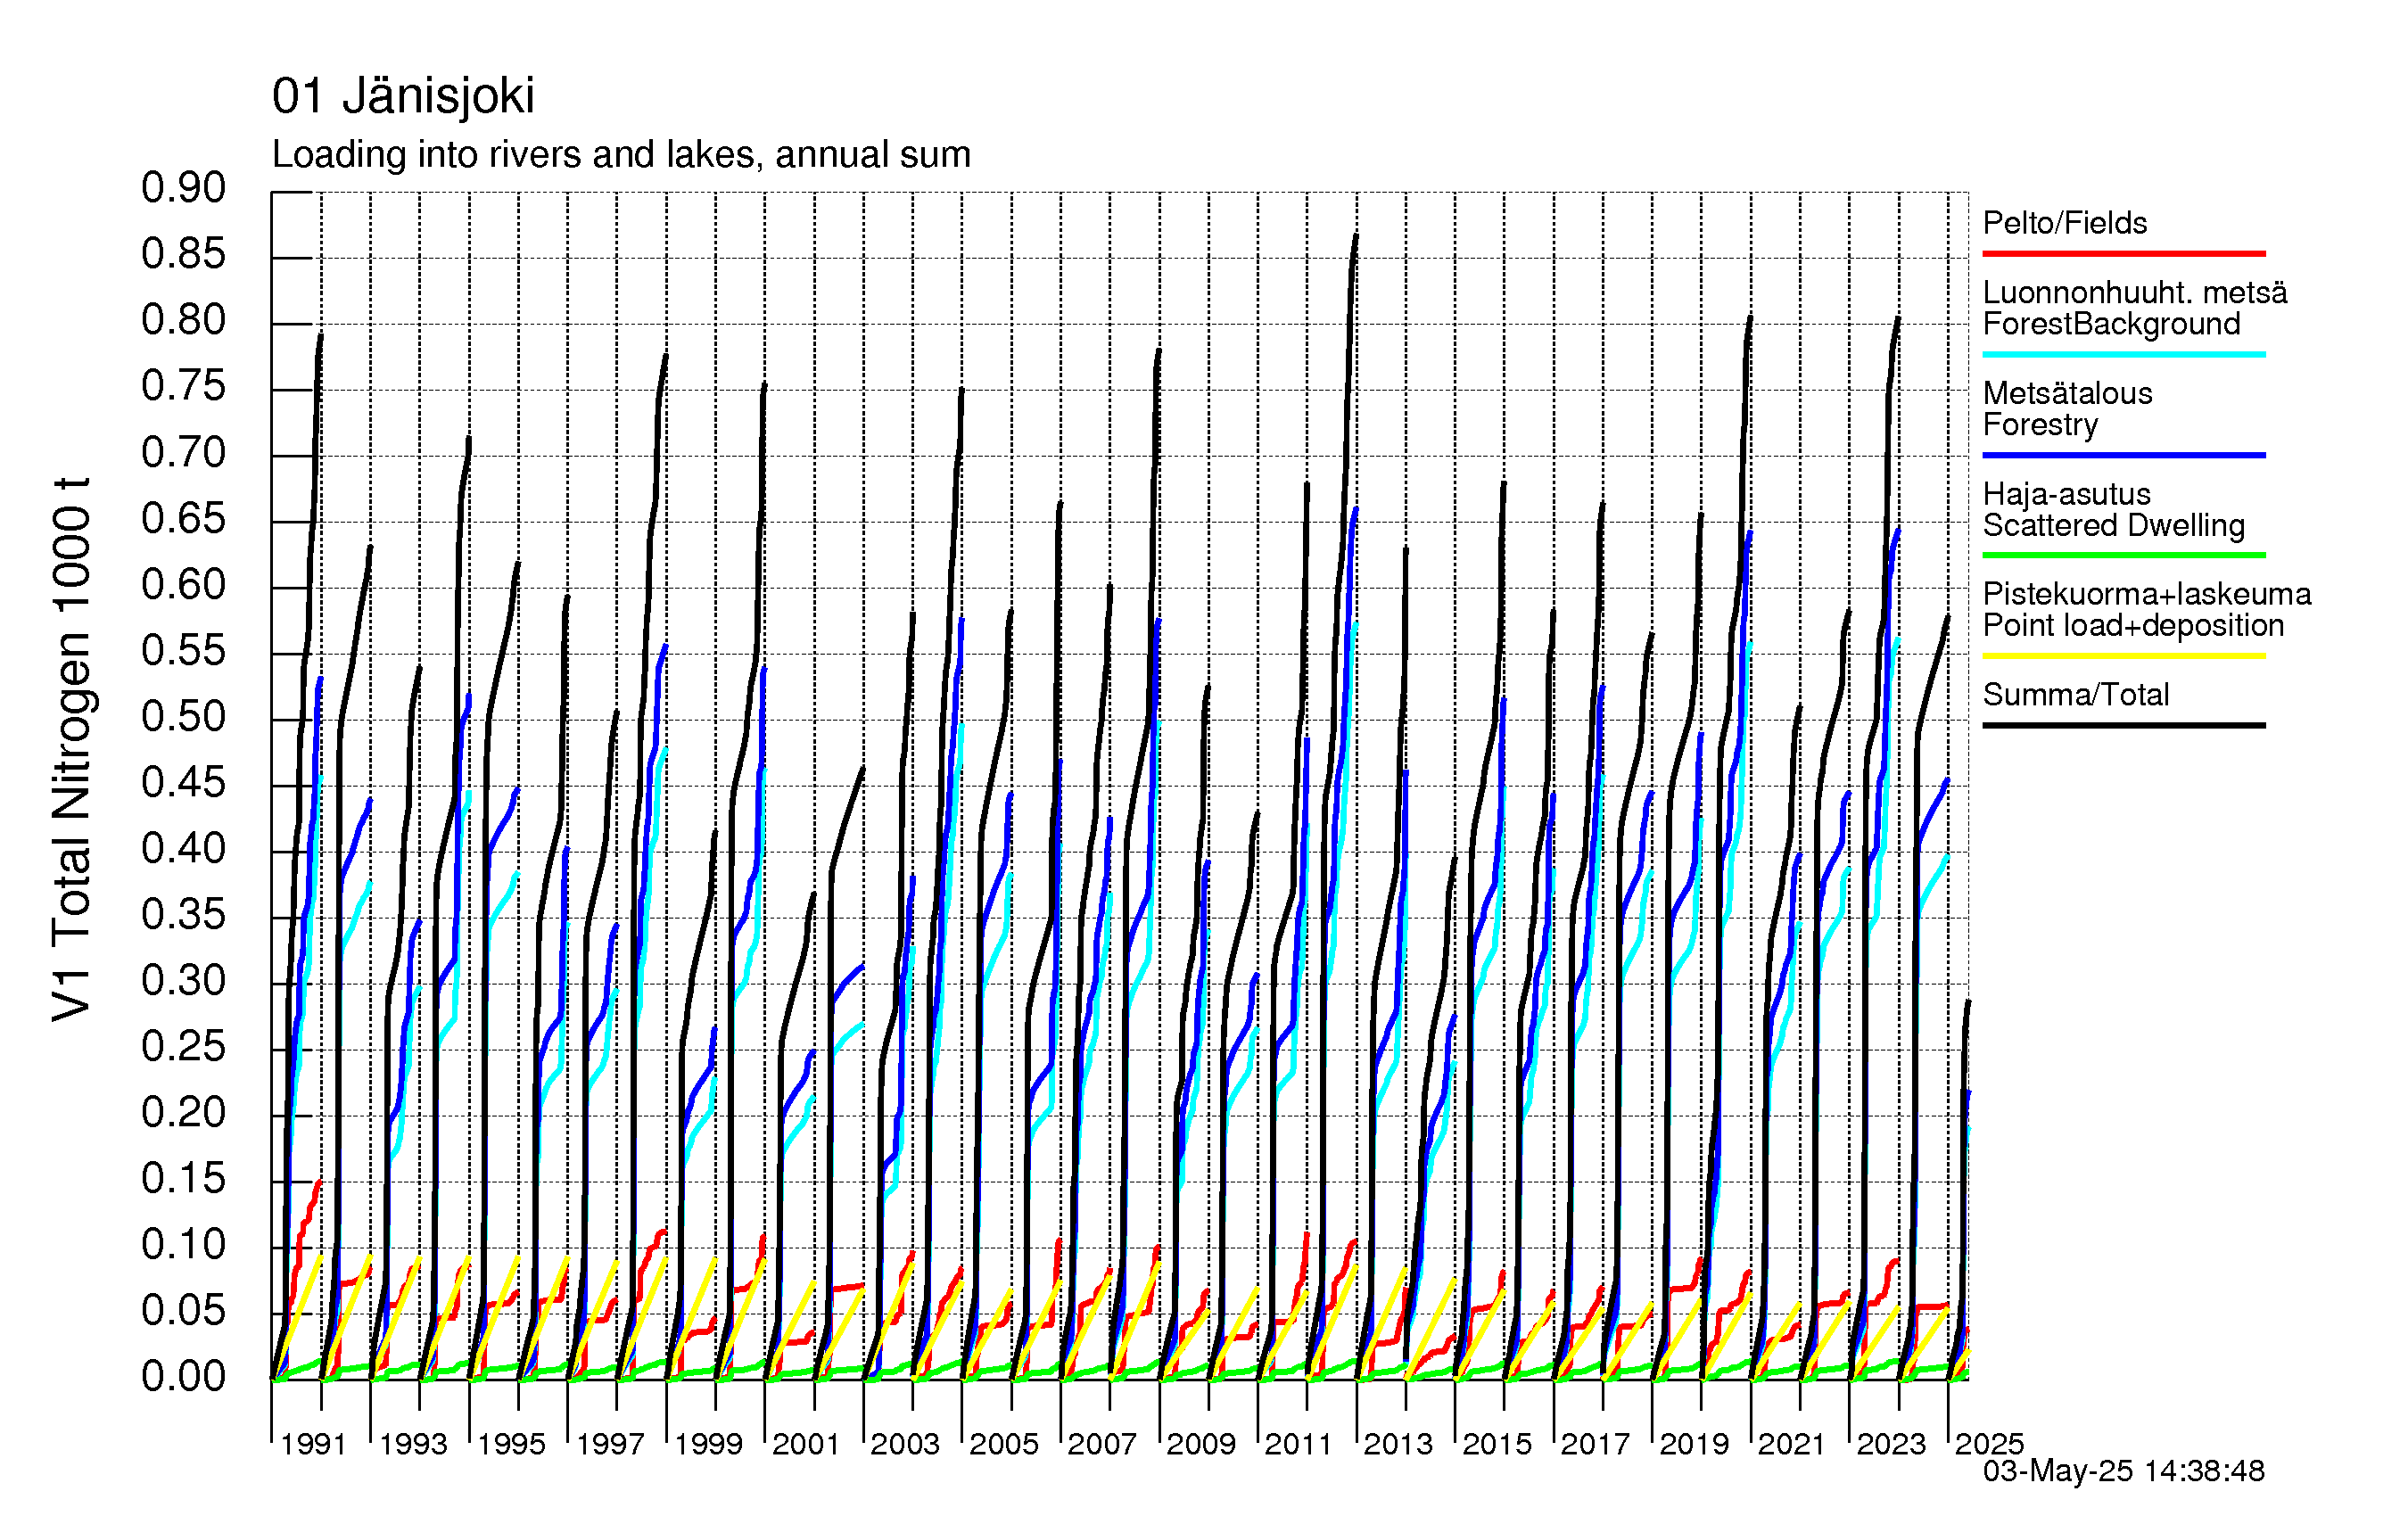The width and height of the screenshot is (2408, 1516).
Task: Click x-axis year label 2013
Action: click(1398, 1444)
